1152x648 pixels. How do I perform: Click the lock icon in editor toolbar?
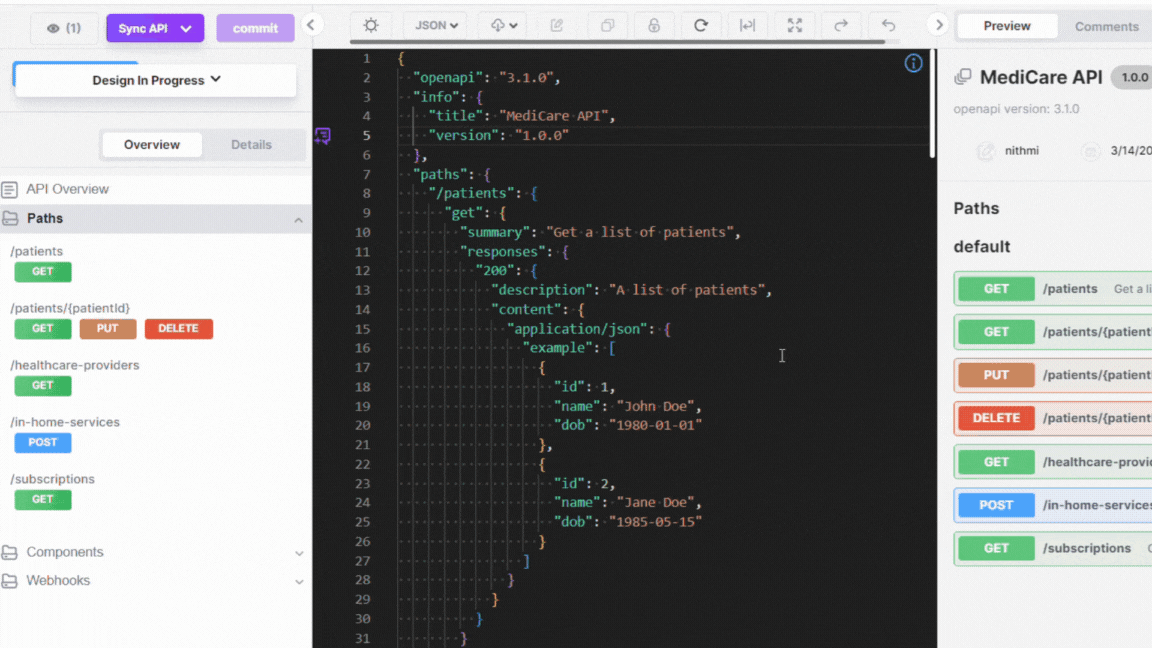tap(654, 26)
